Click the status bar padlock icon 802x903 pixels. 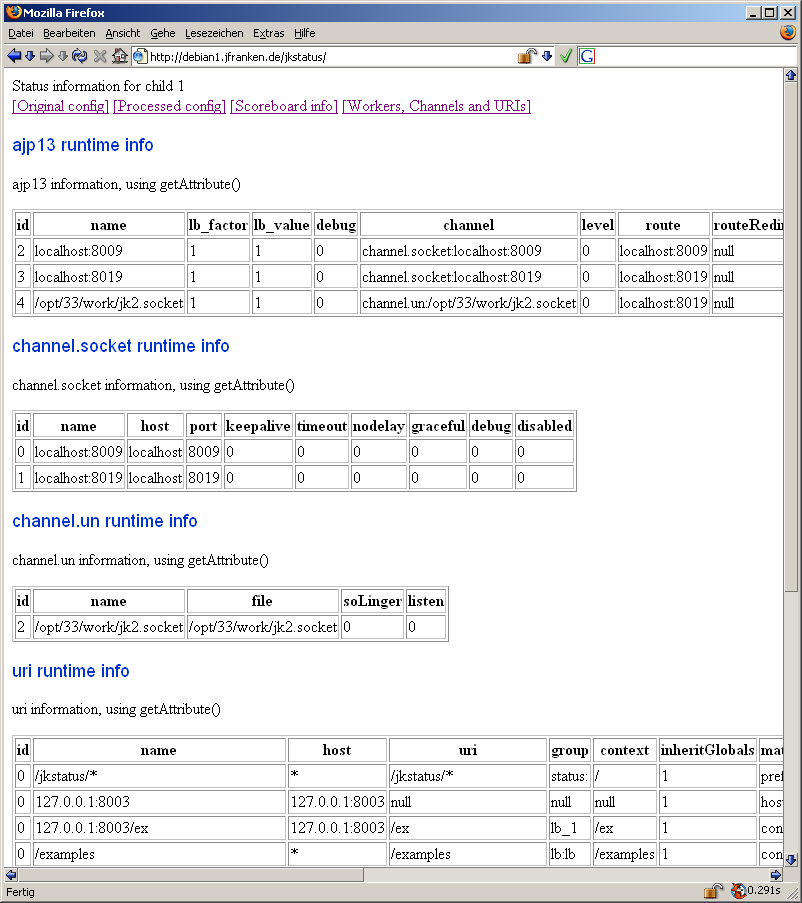click(713, 891)
